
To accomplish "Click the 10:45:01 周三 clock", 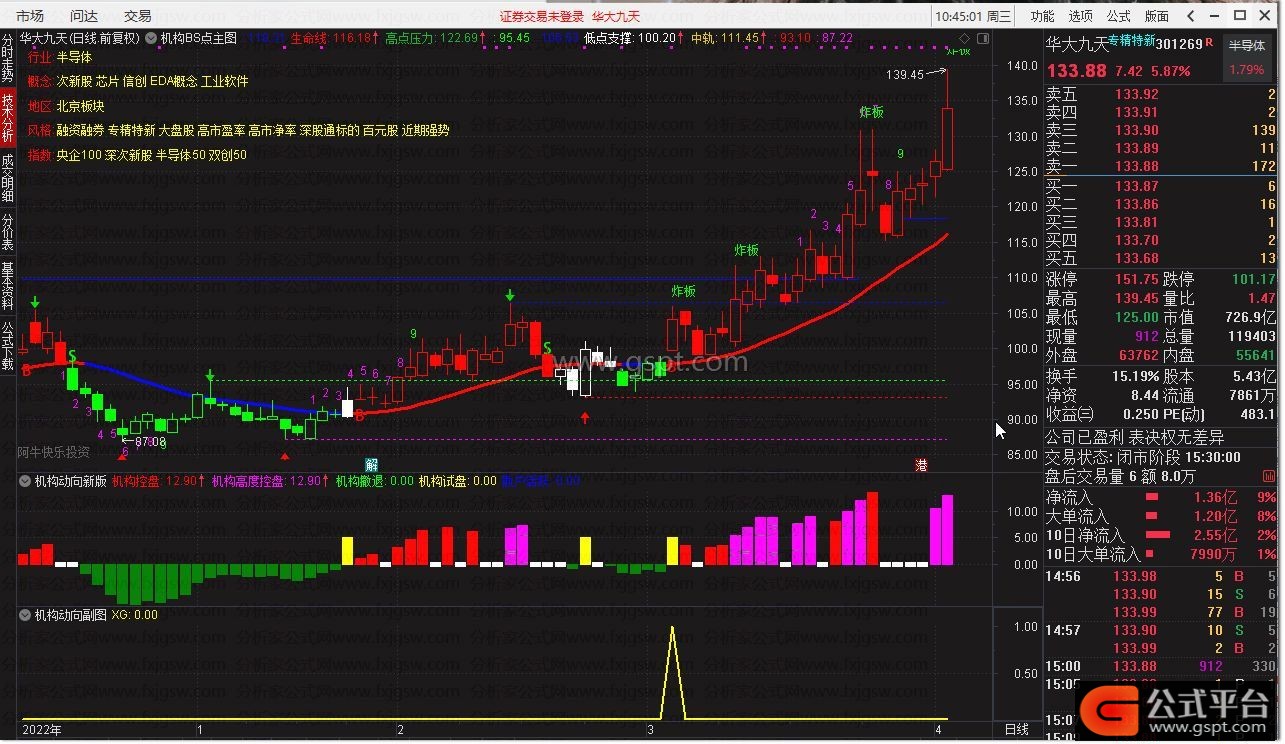I will coord(973,16).
